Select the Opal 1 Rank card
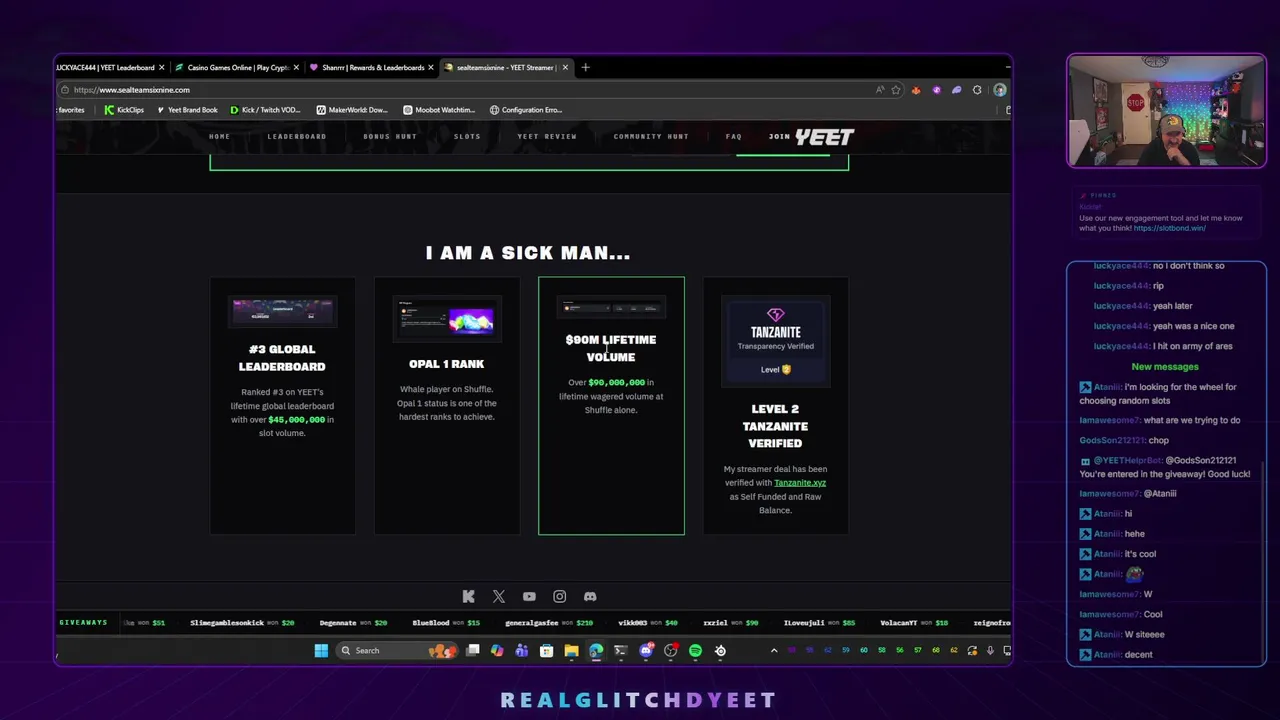The width and height of the screenshot is (1280, 720). pos(446,406)
